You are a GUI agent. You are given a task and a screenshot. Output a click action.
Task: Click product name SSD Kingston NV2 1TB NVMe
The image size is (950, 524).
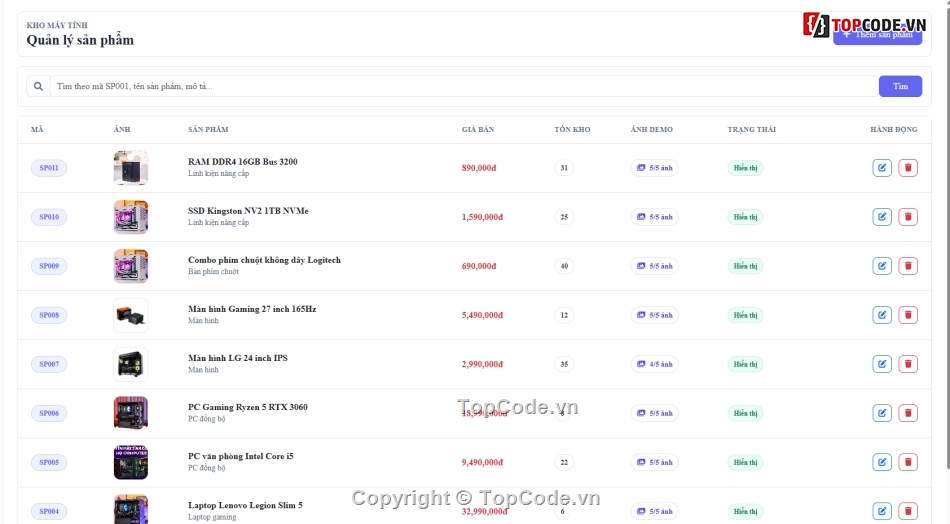click(248, 211)
